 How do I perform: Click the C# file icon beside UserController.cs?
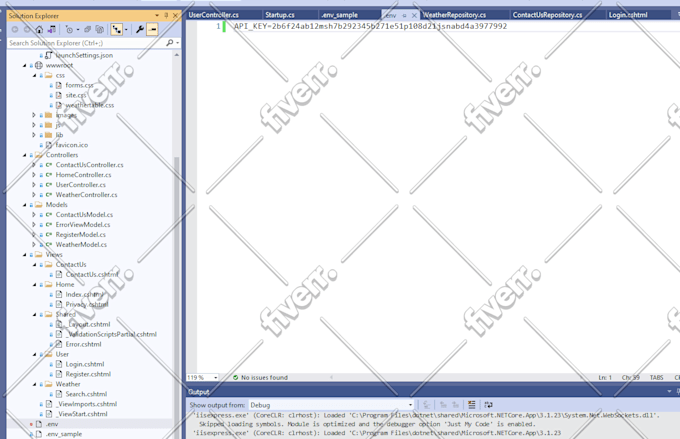pos(49,185)
